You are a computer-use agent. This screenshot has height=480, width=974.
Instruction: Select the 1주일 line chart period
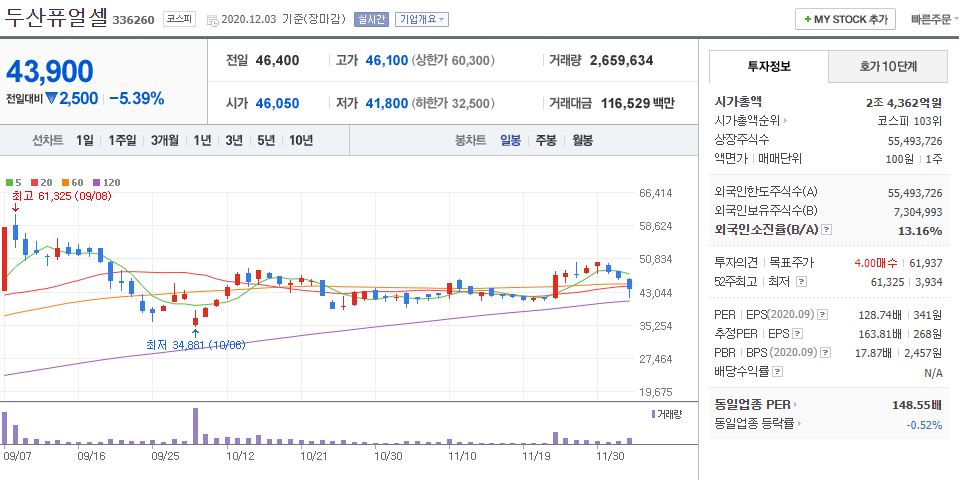click(x=122, y=140)
